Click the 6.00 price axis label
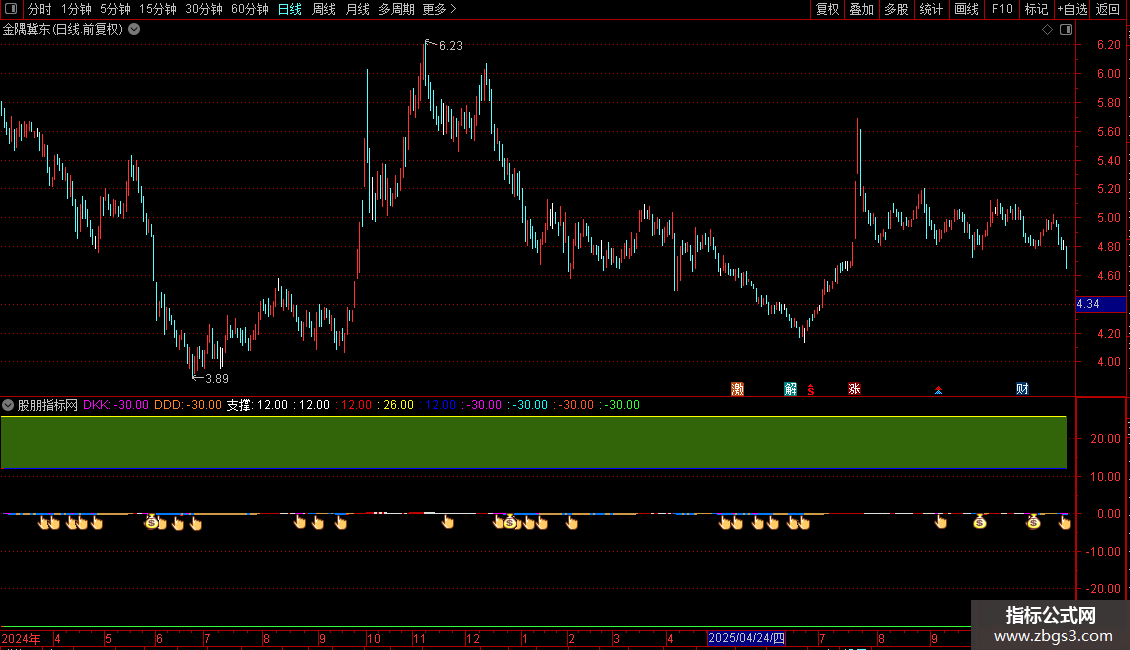The width and height of the screenshot is (1130, 650). tap(1108, 74)
